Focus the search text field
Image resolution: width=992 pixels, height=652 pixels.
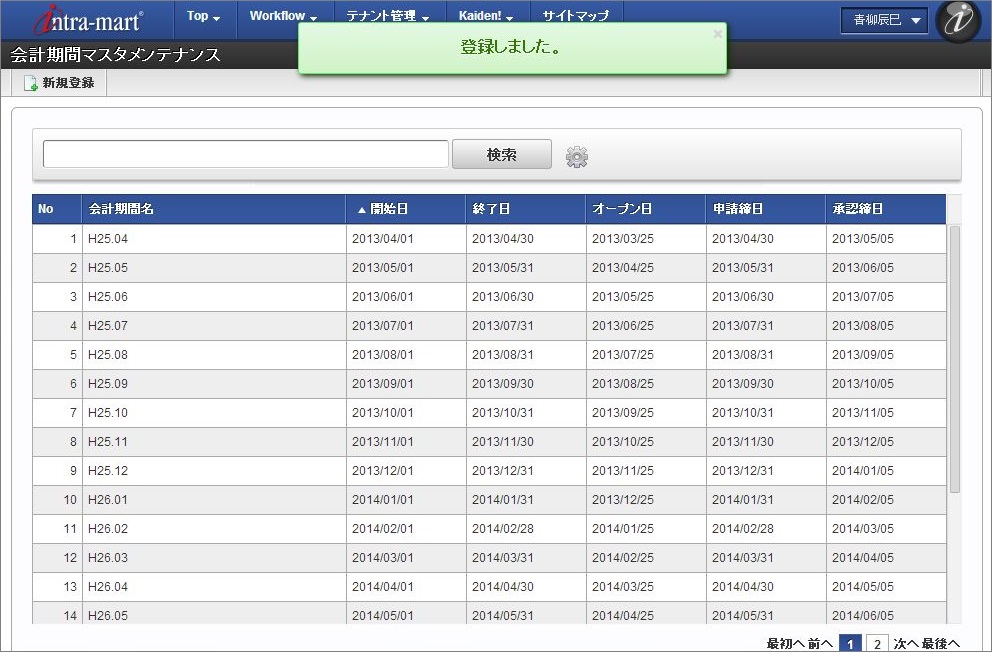(x=245, y=154)
